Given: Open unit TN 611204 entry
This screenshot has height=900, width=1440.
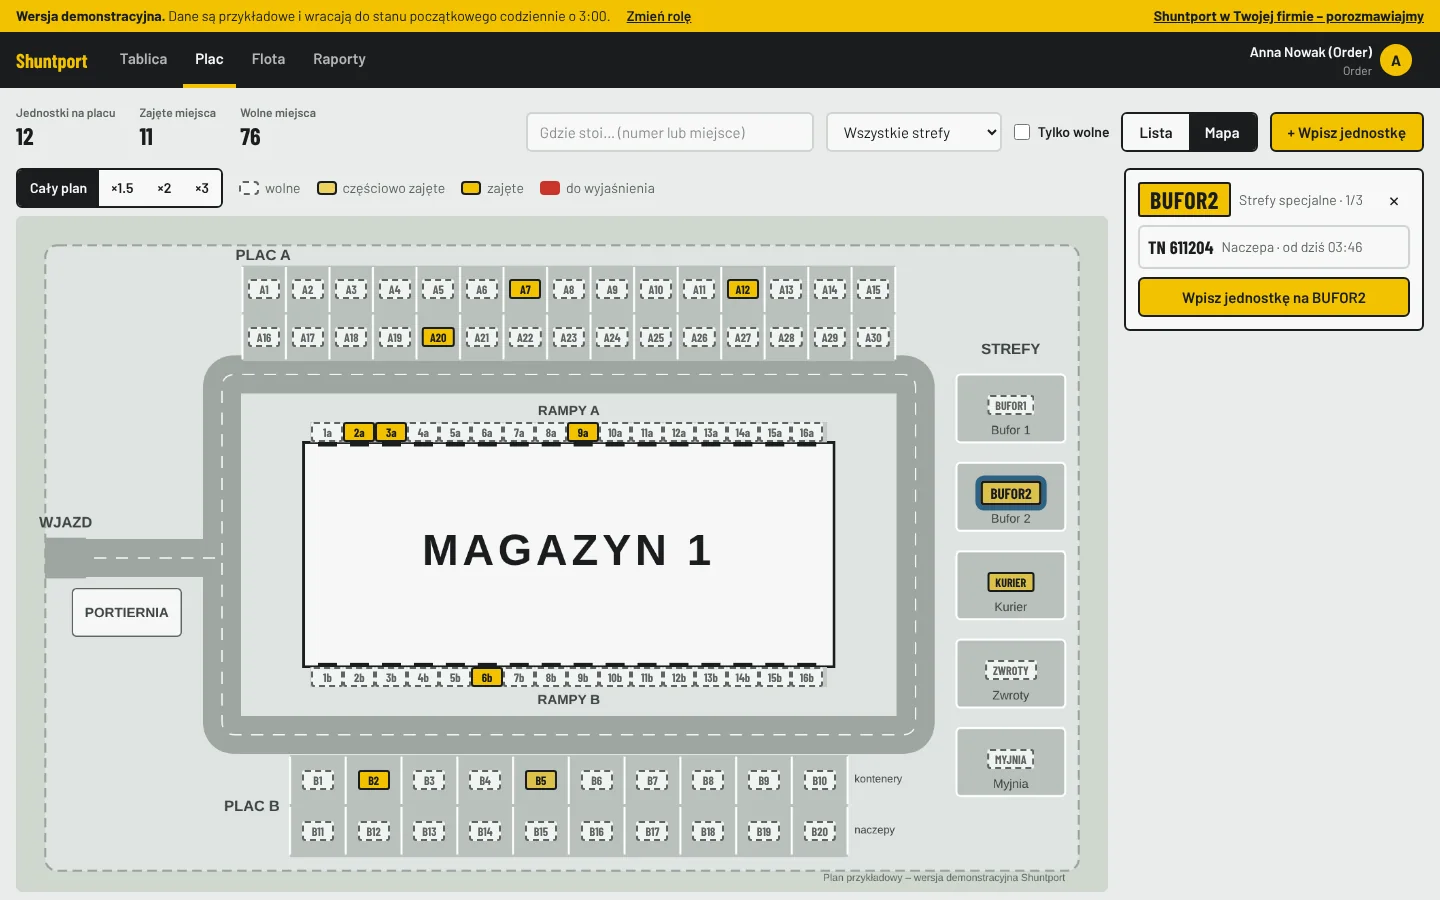Looking at the screenshot, I should [x=1273, y=247].
